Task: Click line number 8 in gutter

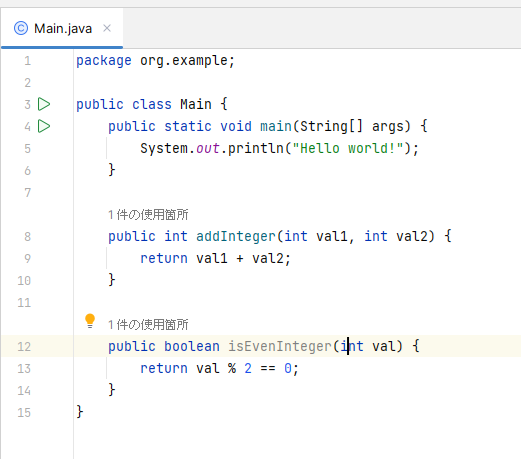Action: [27, 237]
